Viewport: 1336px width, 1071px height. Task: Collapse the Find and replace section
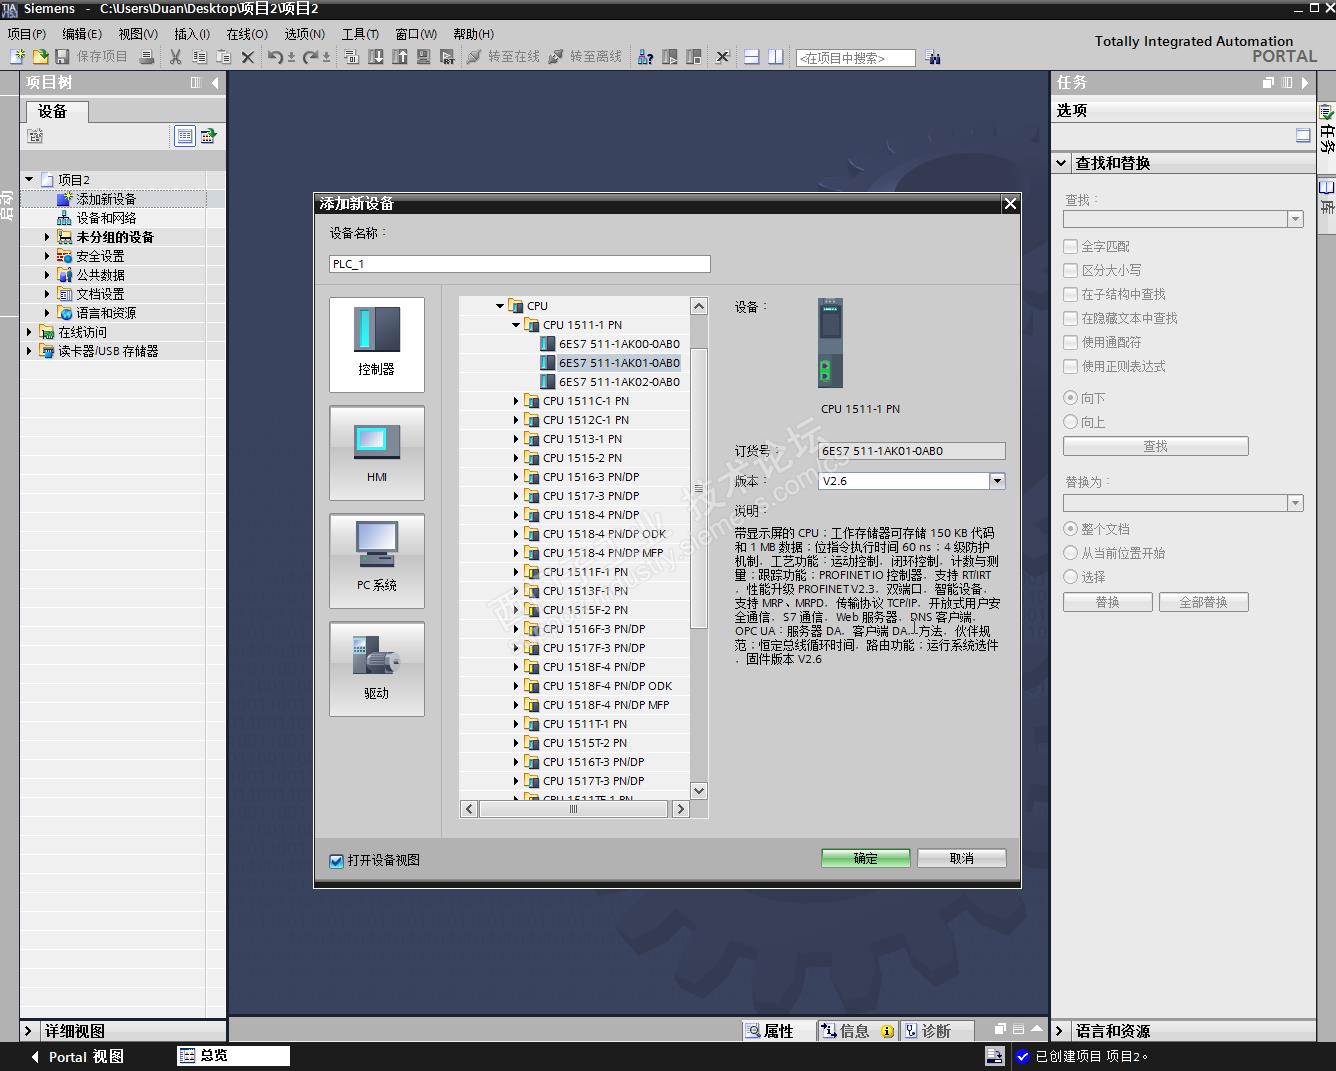[x=1061, y=163]
